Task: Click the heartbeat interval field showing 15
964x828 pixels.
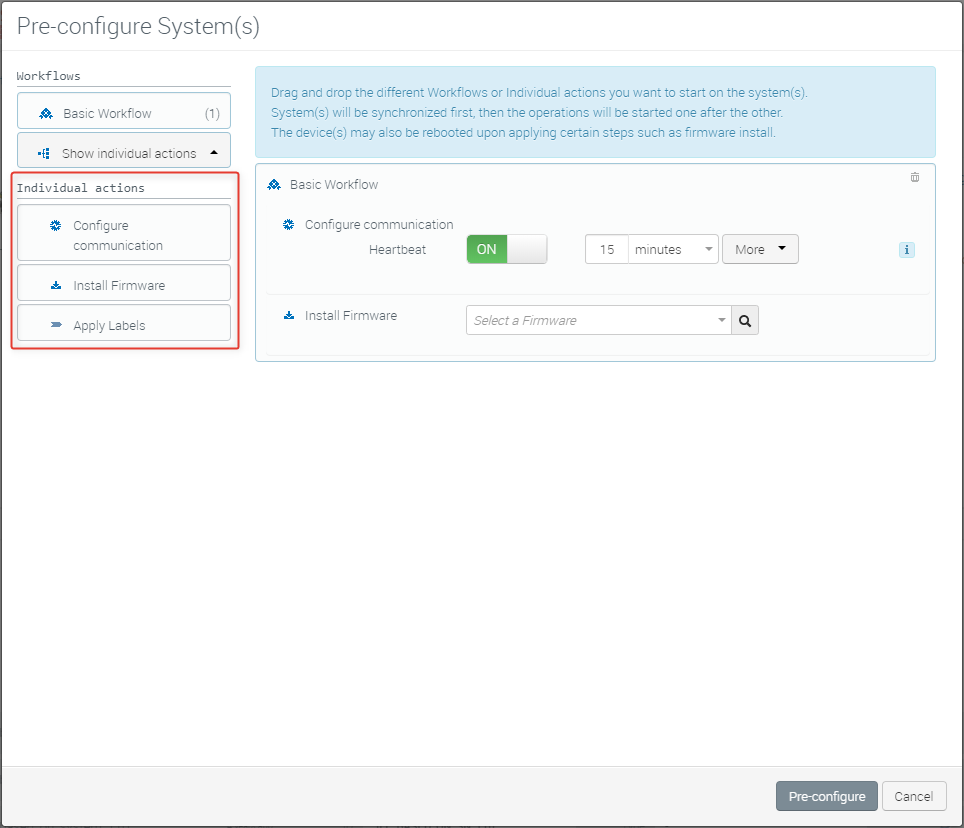Action: 607,250
